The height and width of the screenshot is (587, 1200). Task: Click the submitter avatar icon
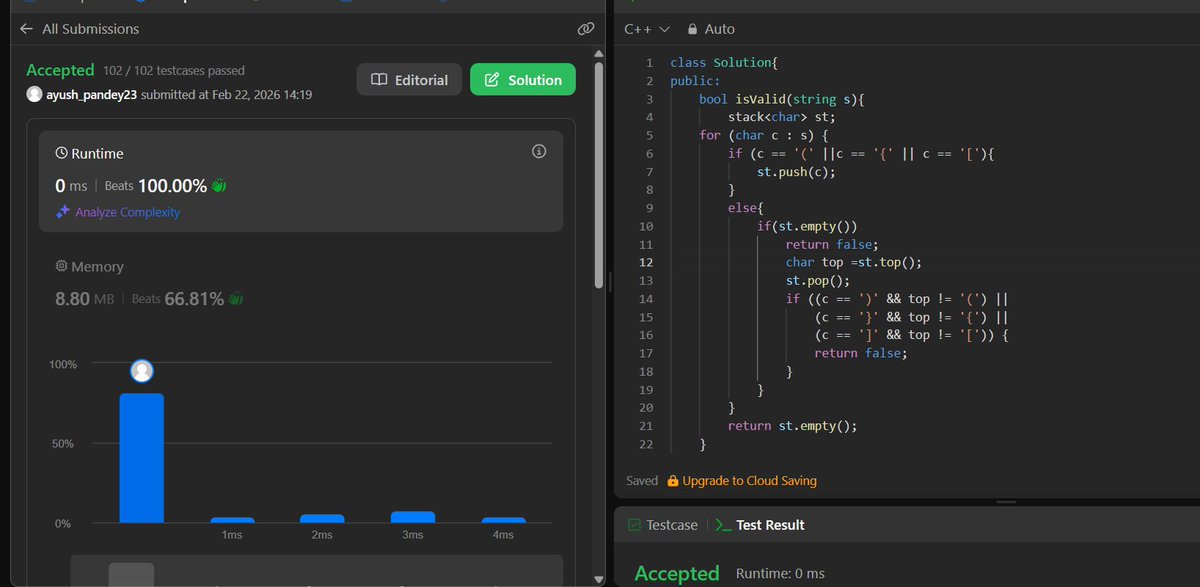34,94
